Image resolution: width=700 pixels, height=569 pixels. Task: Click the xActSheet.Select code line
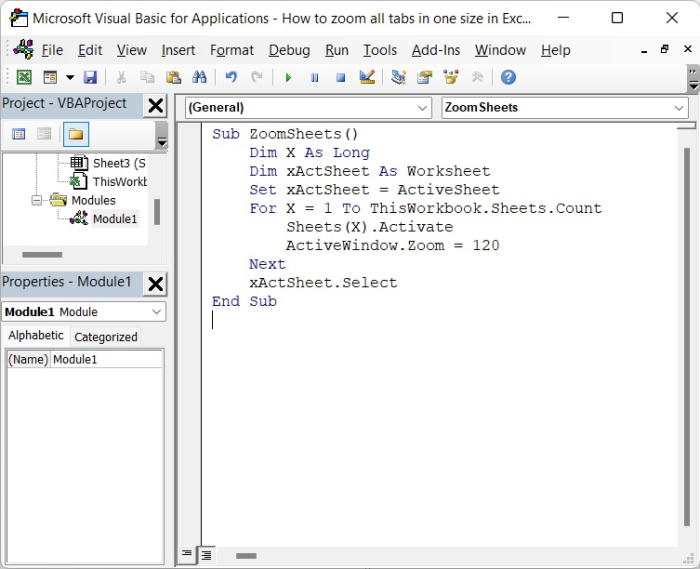(x=323, y=283)
